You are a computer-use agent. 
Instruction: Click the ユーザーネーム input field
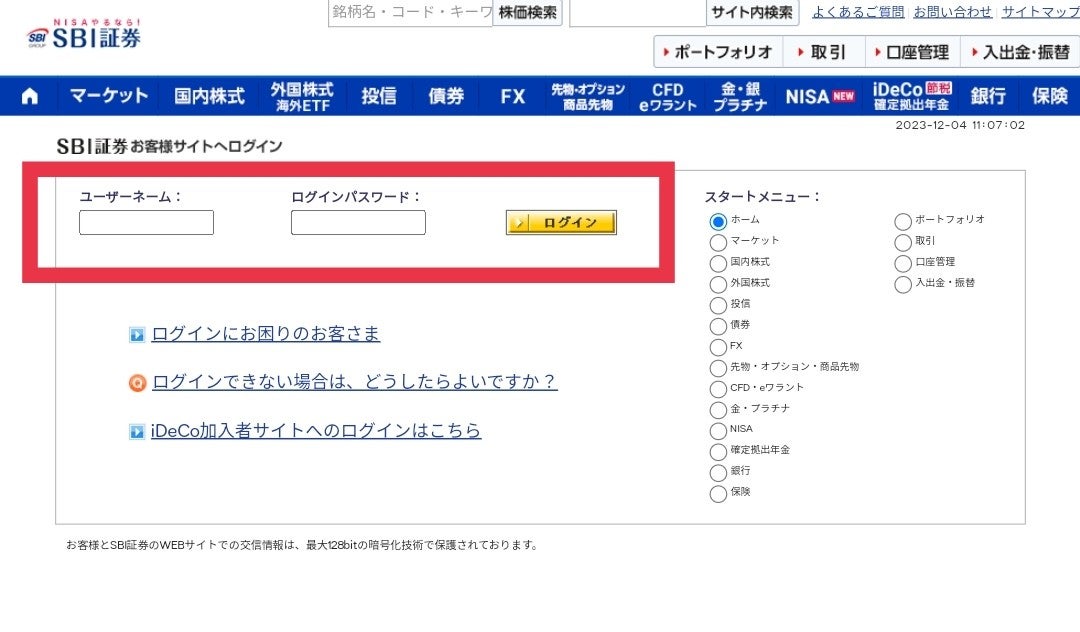click(146, 223)
